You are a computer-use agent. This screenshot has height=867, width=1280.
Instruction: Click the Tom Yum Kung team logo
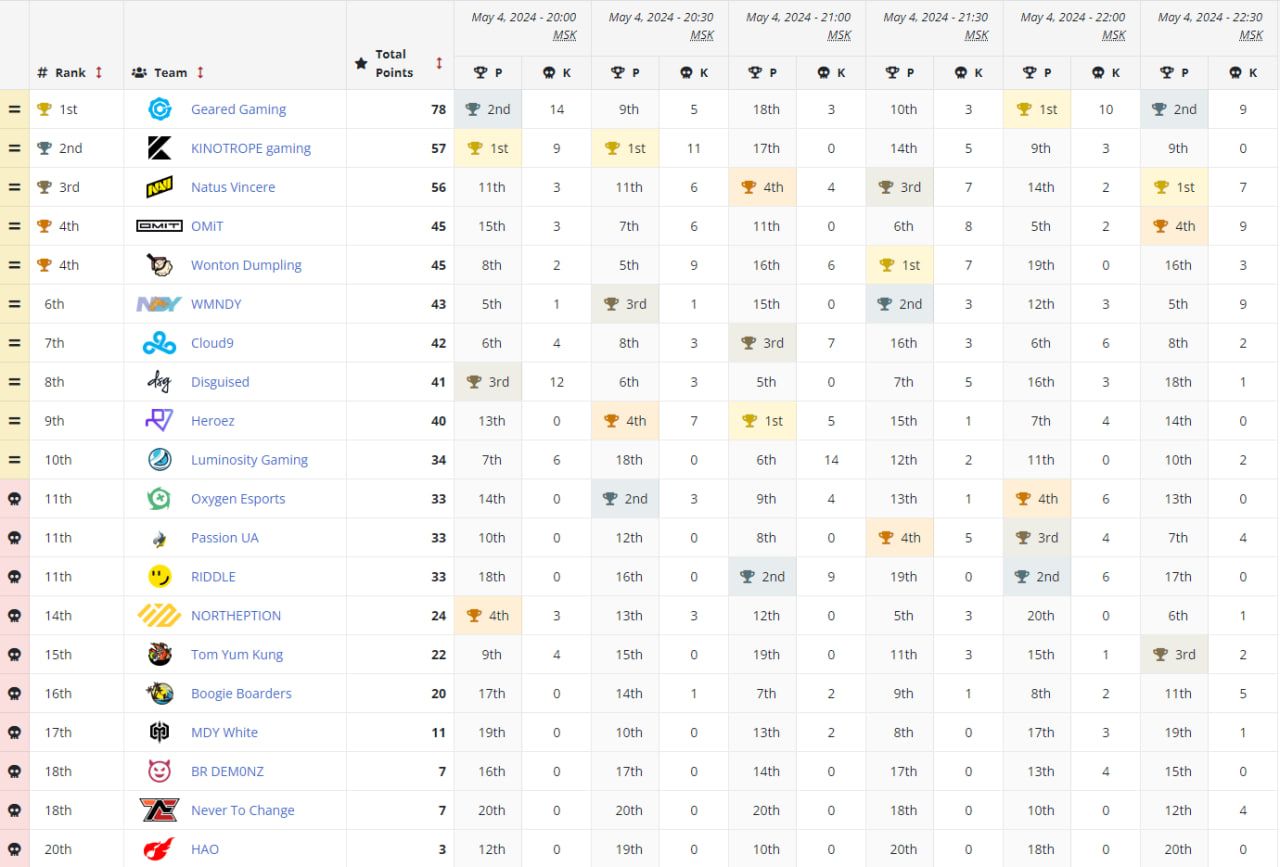tap(159, 655)
